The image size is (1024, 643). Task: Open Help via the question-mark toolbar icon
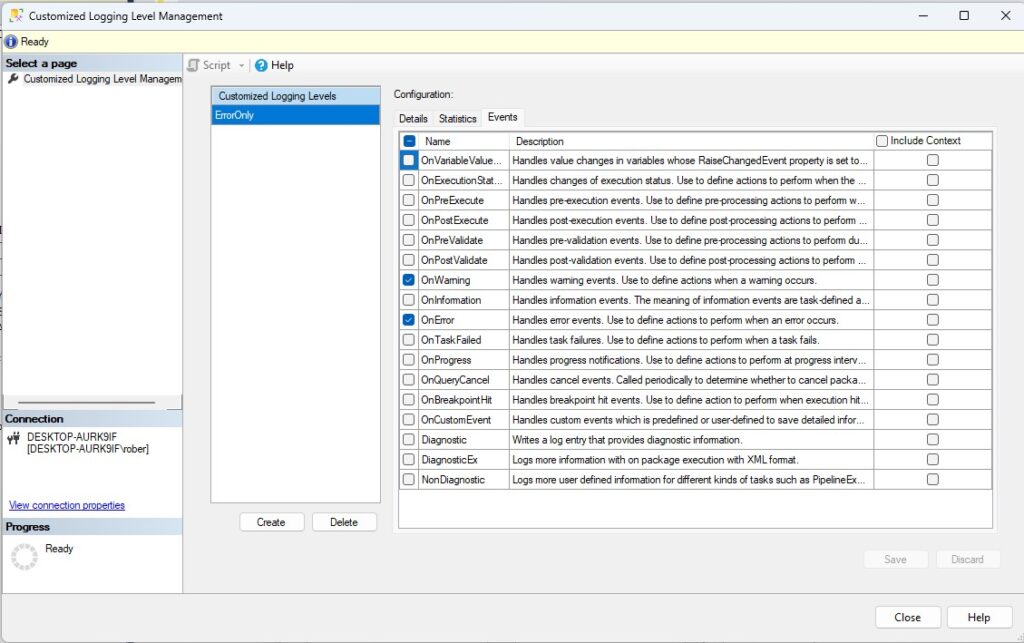pyautogui.click(x=261, y=65)
